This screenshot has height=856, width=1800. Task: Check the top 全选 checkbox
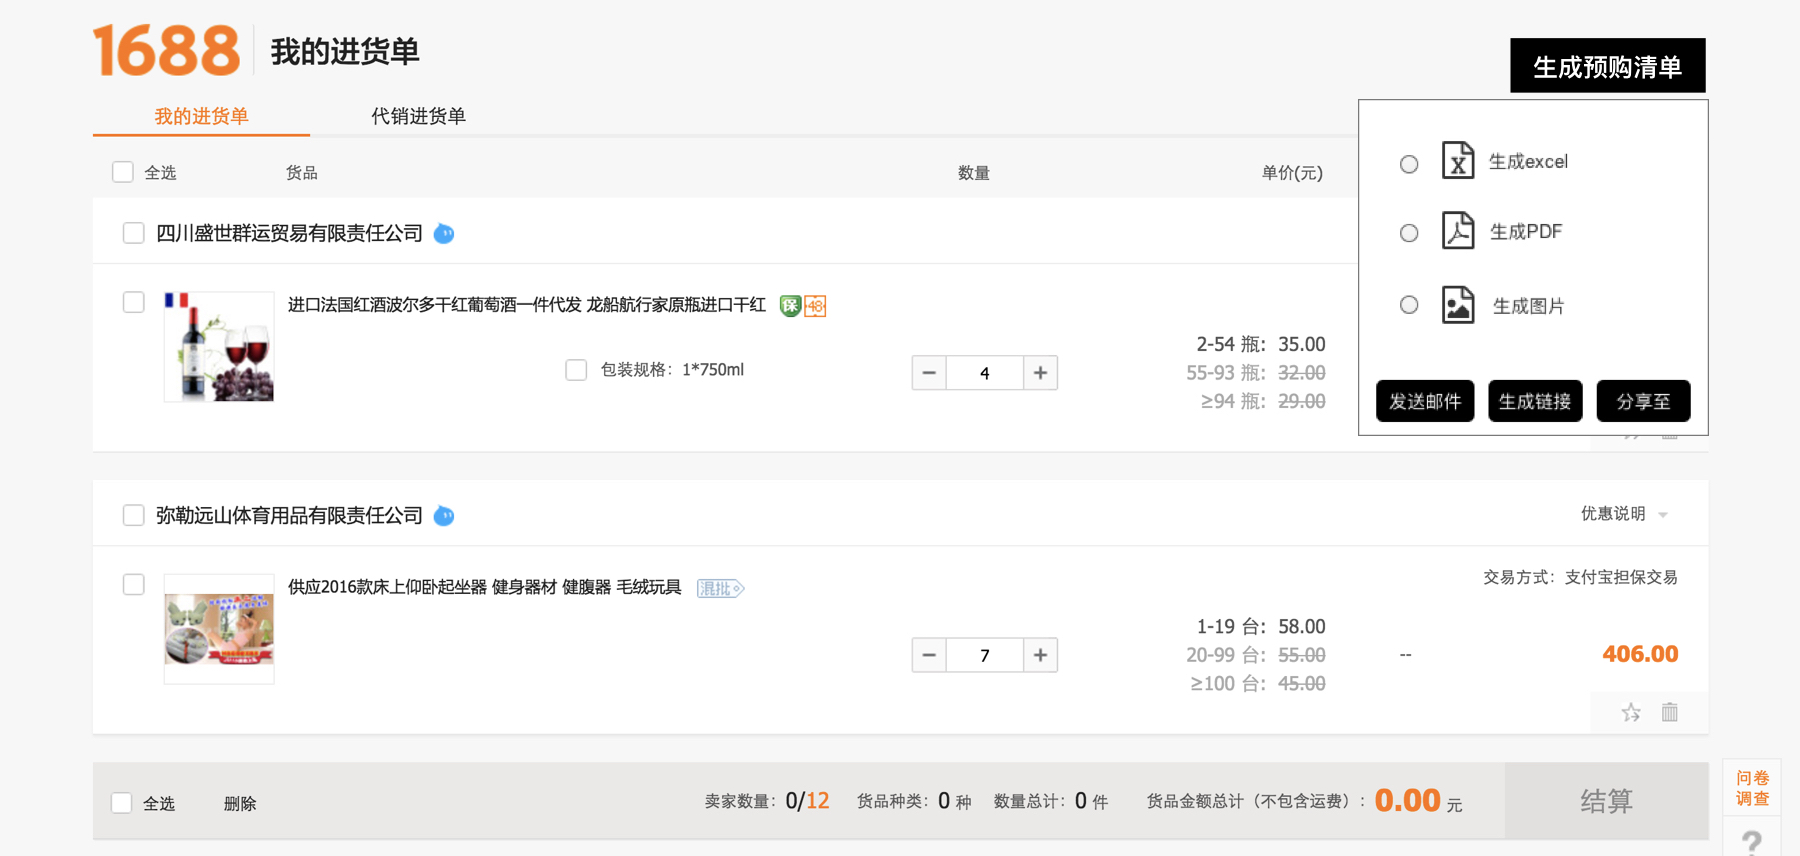tap(123, 172)
